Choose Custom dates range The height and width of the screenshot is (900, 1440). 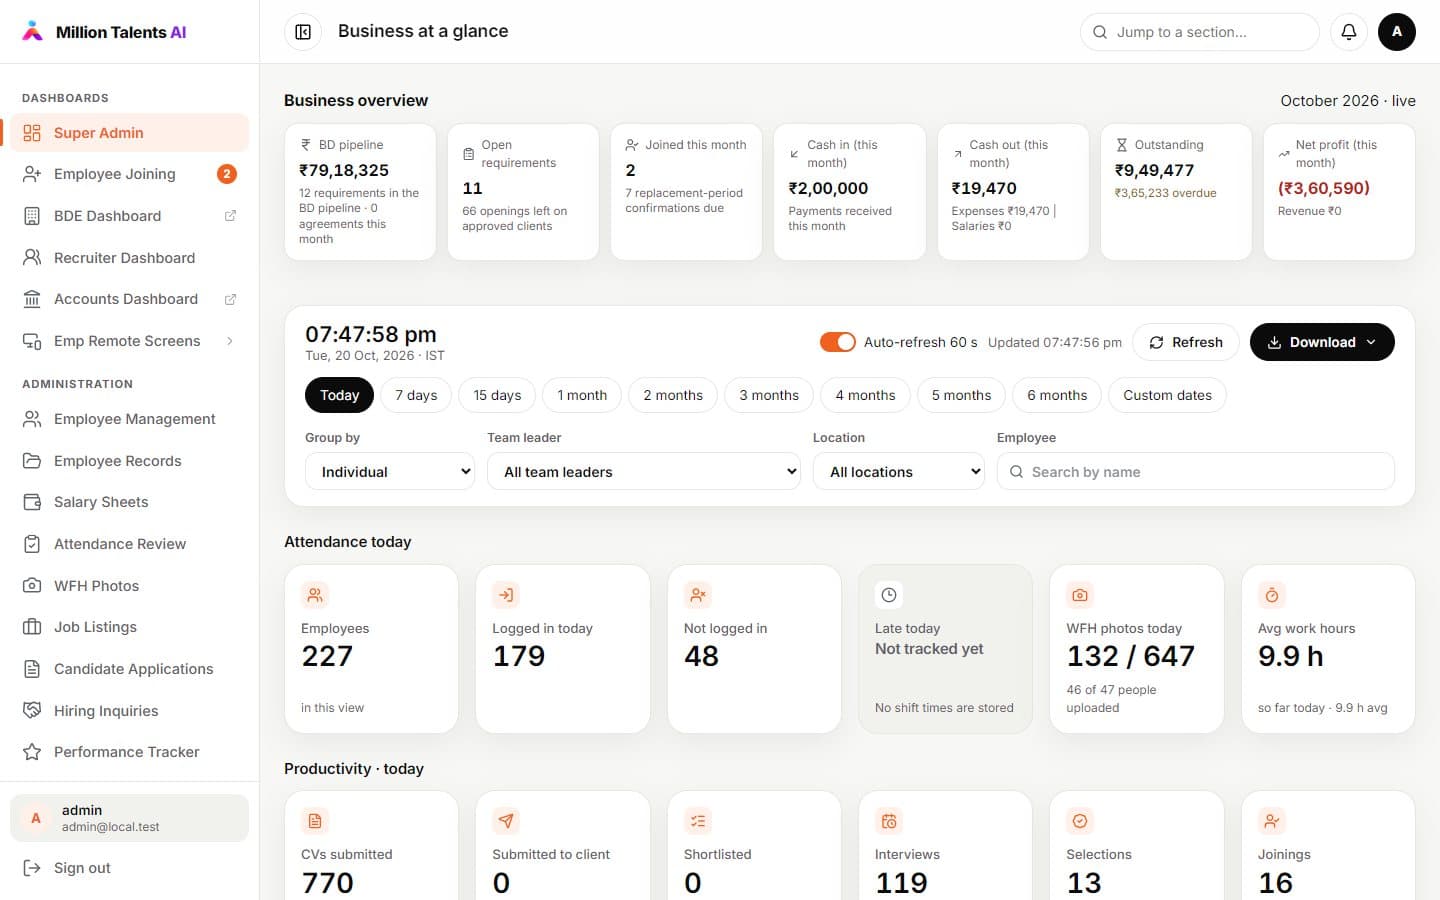click(1168, 395)
